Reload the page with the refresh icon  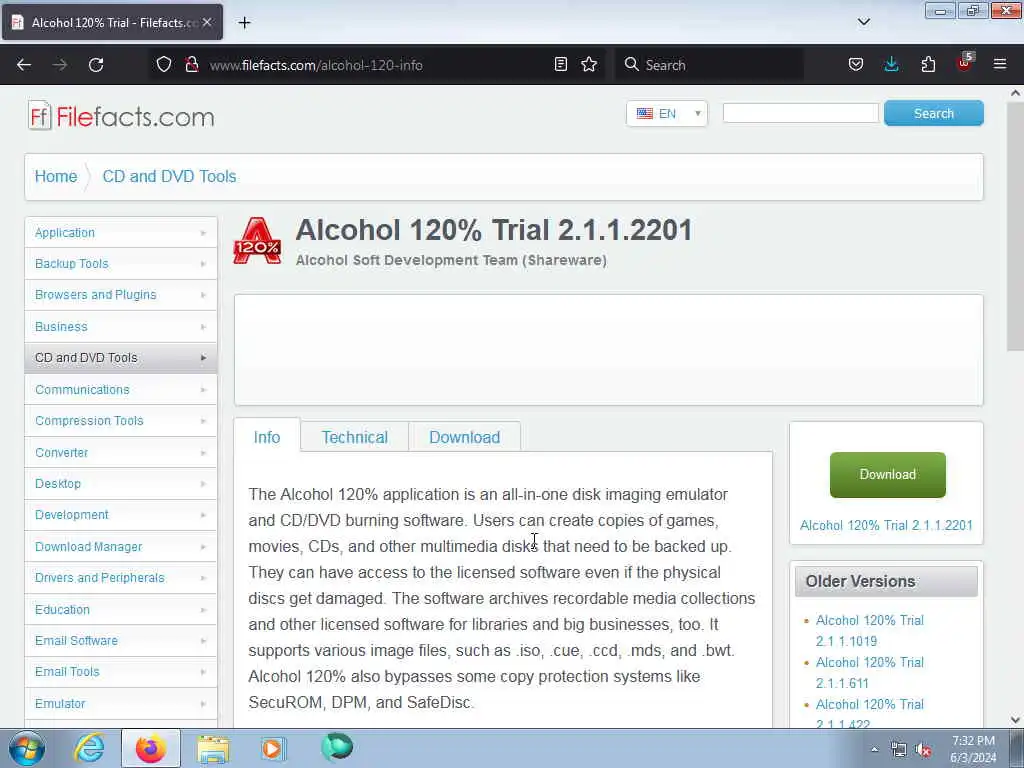96,65
